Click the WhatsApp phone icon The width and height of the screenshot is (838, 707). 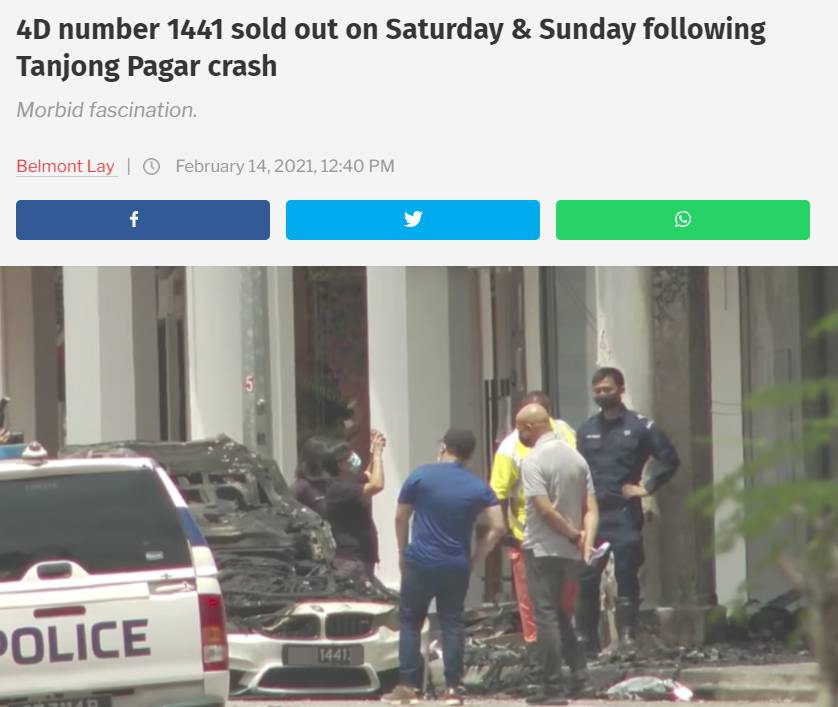click(x=682, y=219)
